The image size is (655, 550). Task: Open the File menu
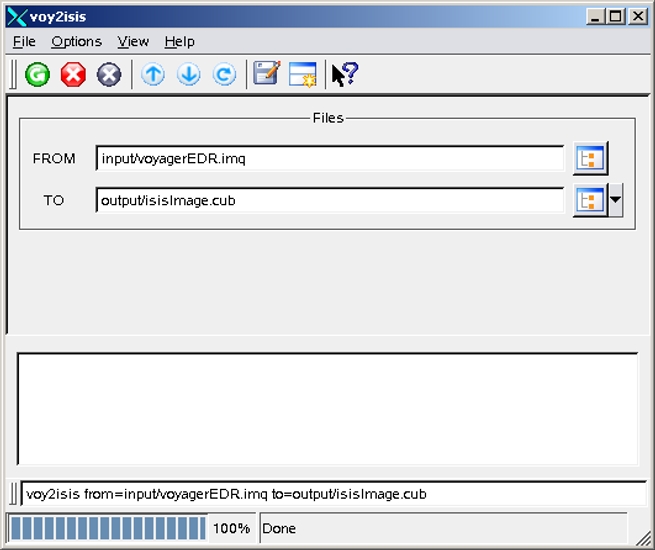tap(24, 41)
